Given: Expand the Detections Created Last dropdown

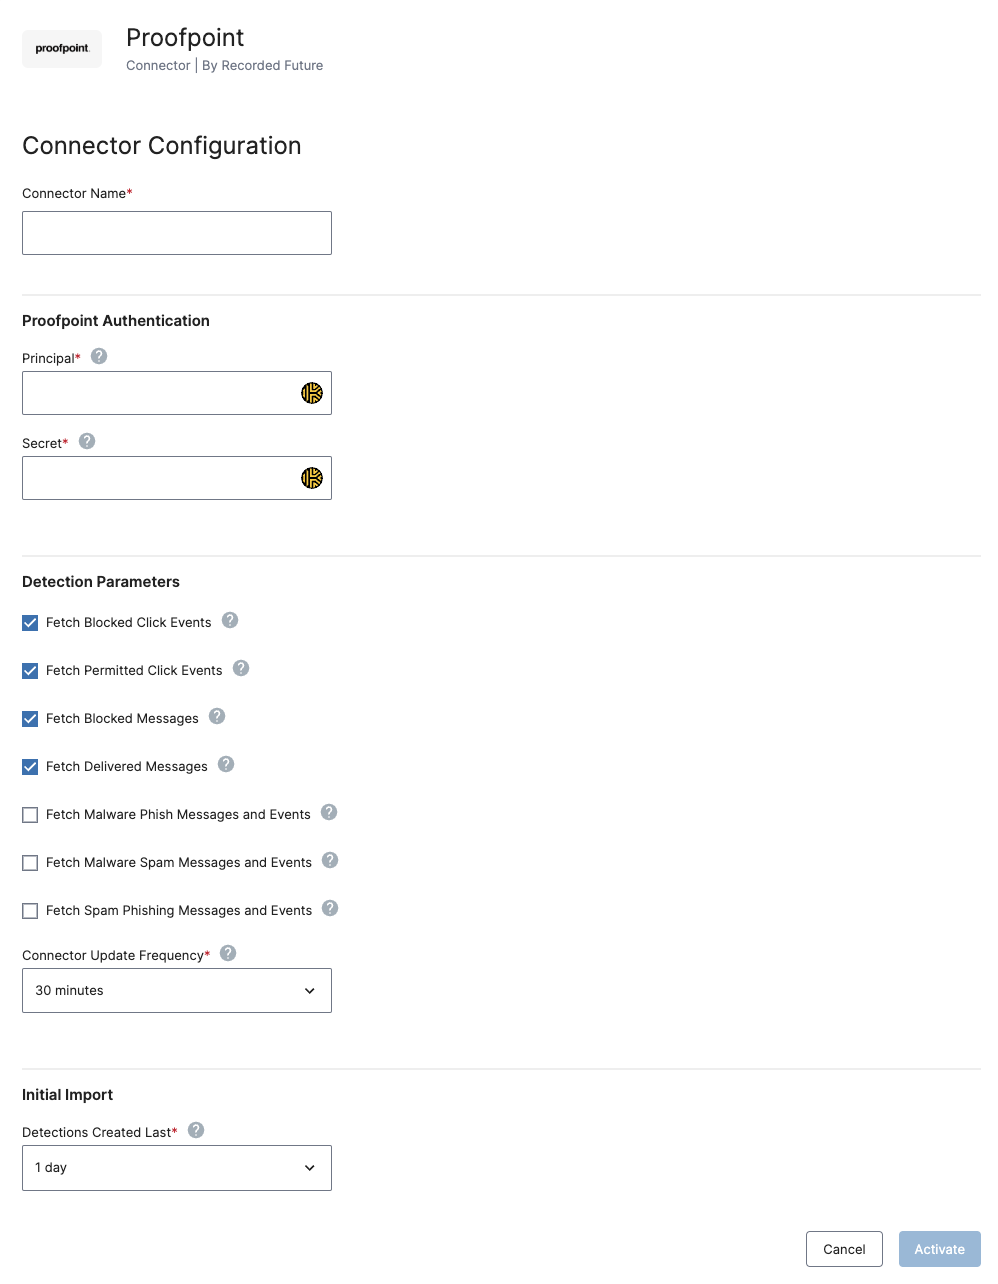Looking at the screenshot, I should coord(177,1168).
